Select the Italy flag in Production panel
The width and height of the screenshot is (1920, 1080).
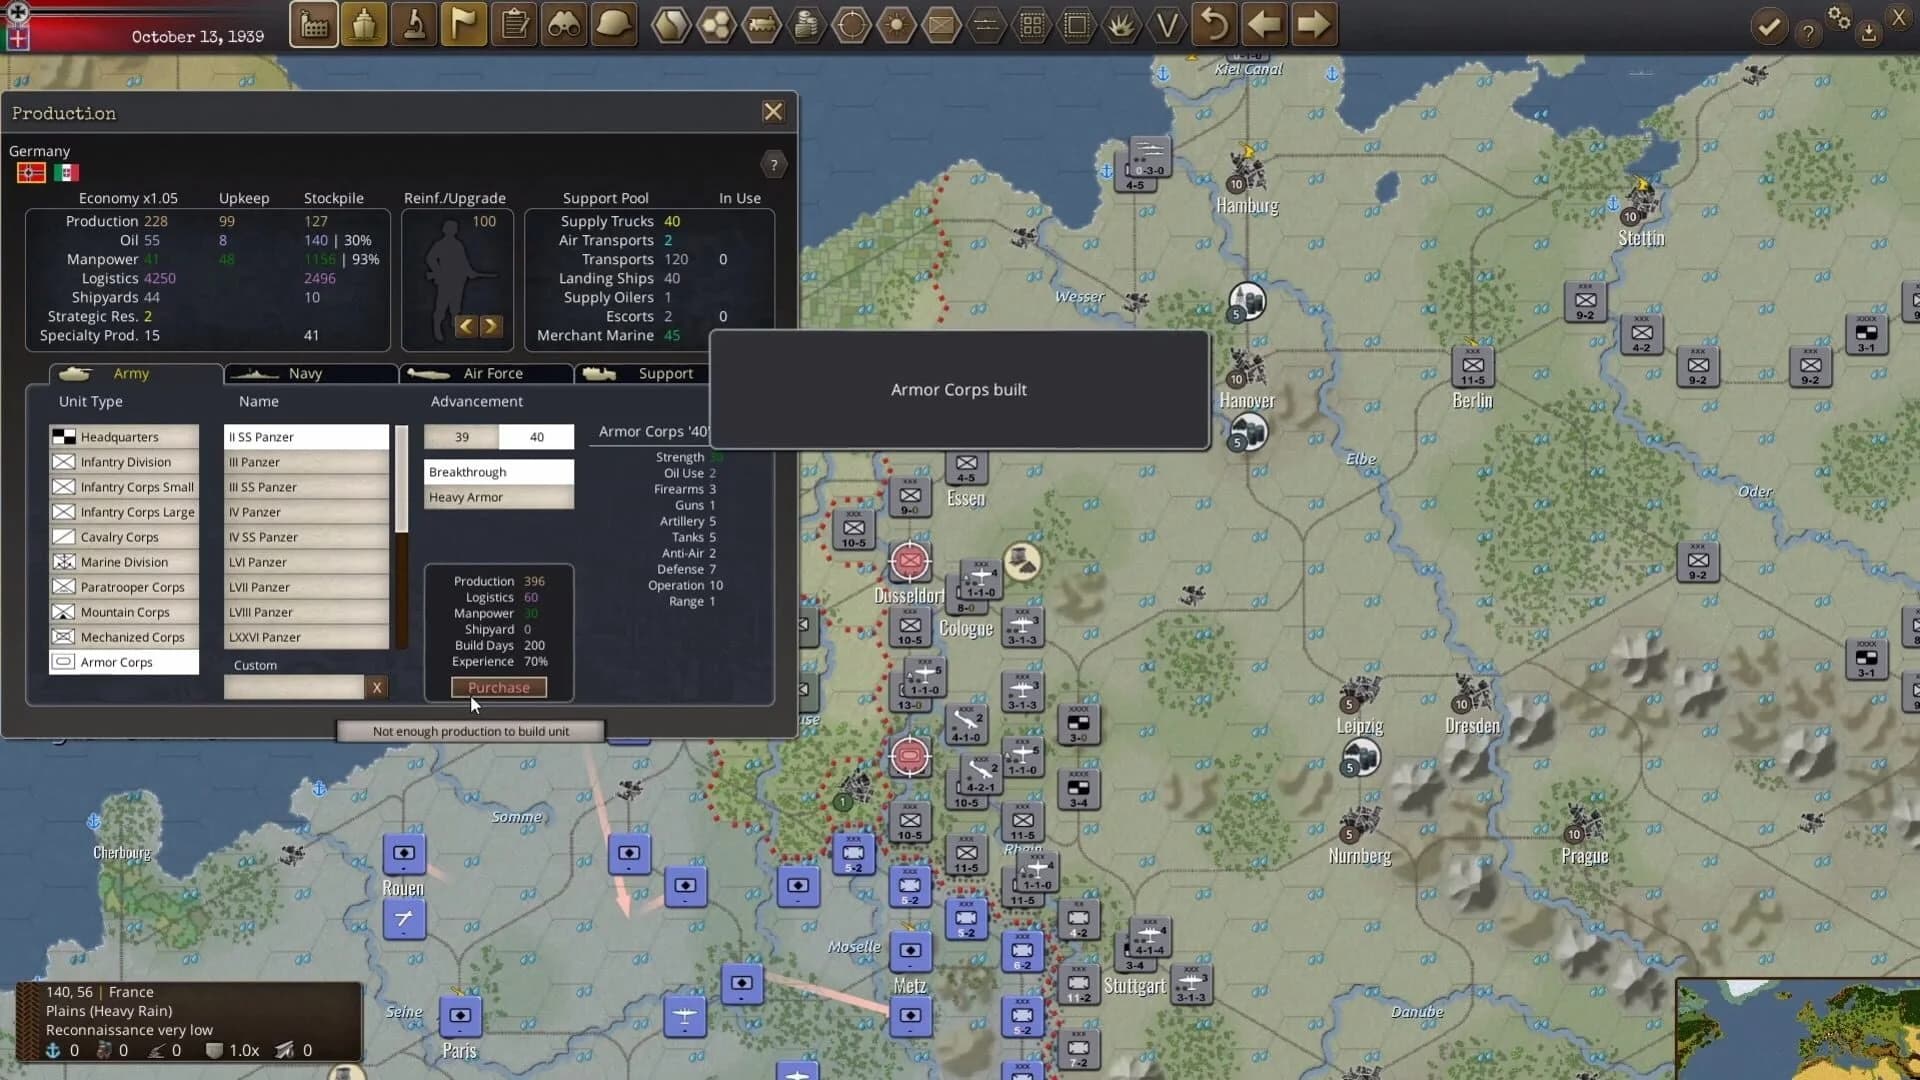65,172
